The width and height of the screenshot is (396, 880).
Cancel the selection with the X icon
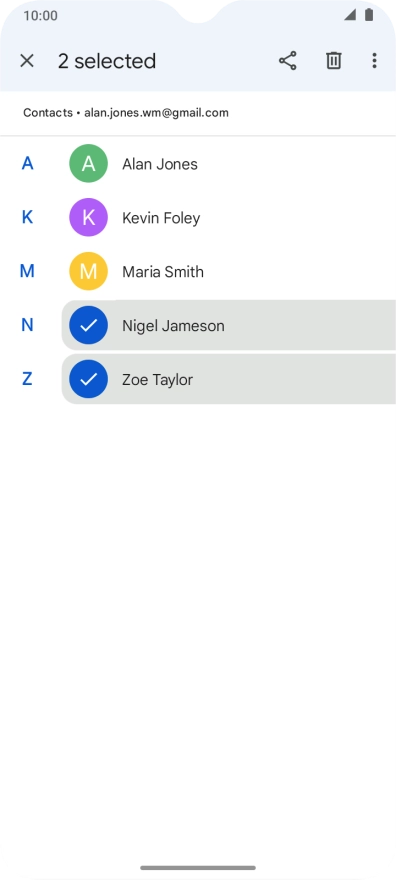27,61
